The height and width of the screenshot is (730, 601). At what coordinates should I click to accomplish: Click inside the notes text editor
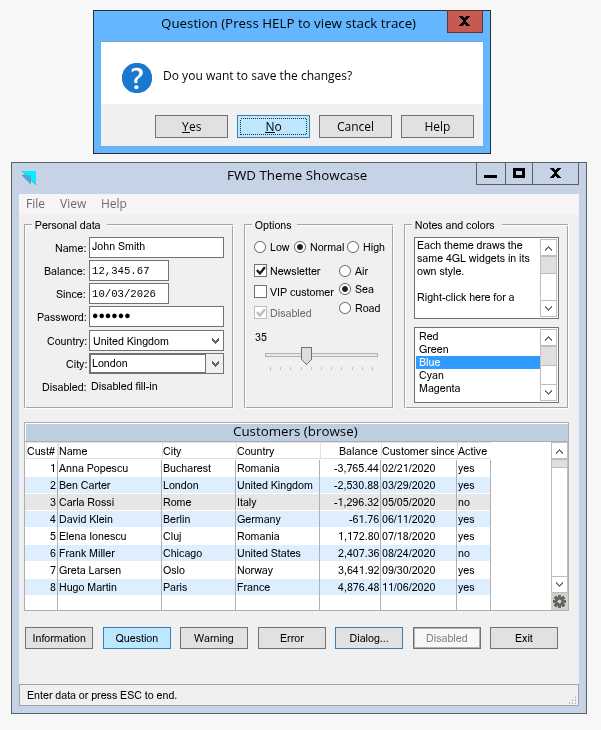tap(478, 278)
